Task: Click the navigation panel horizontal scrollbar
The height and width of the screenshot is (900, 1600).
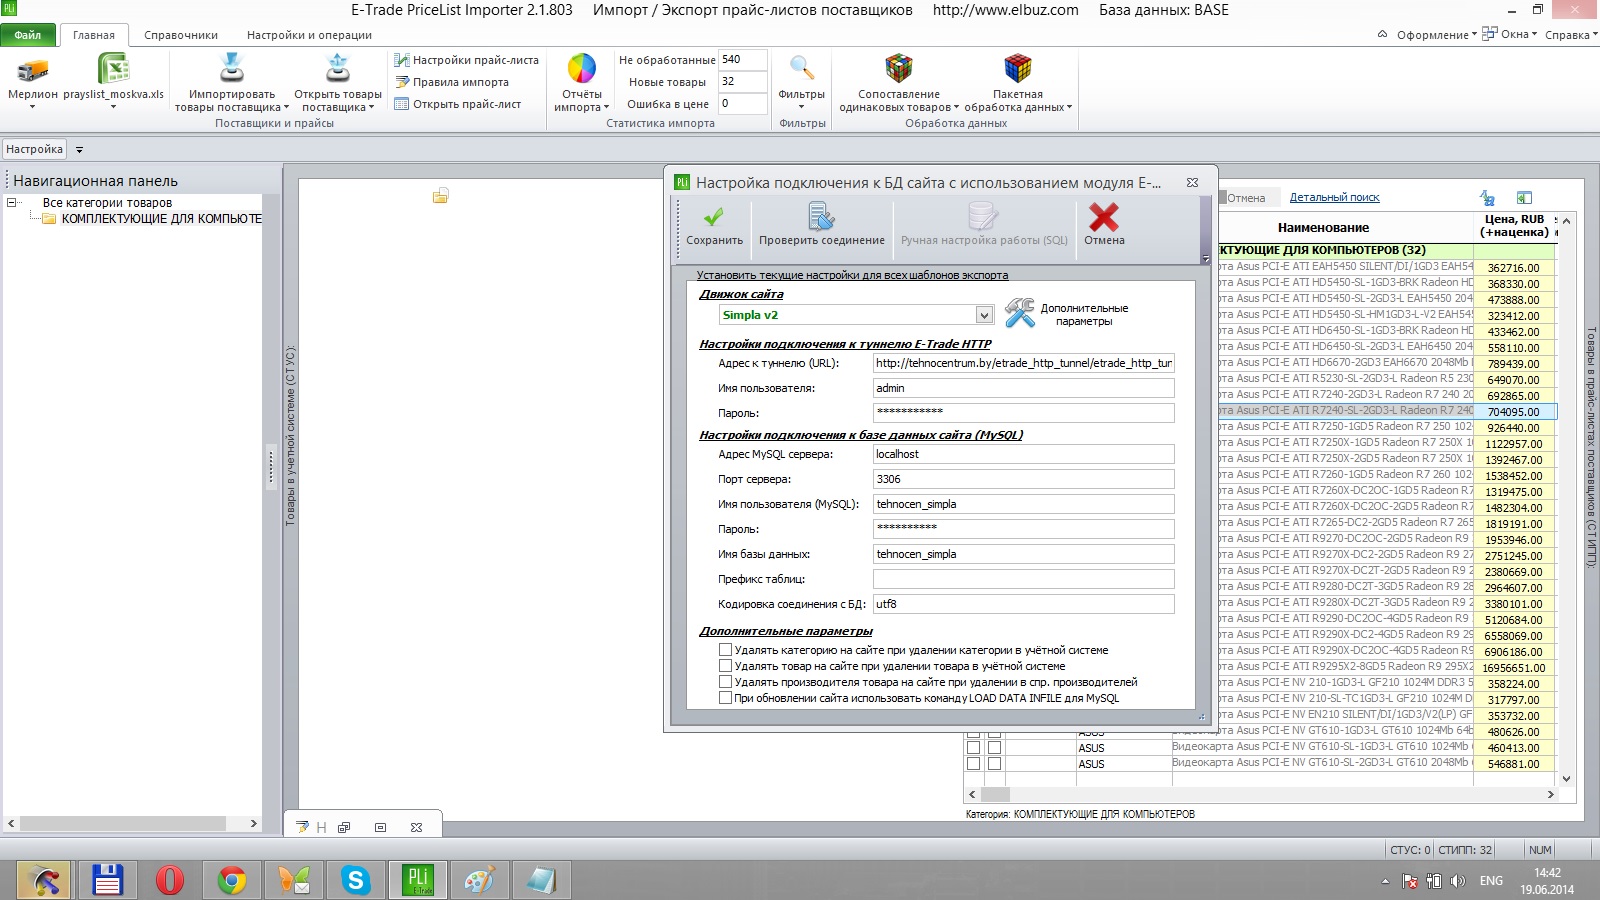Action: (132, 824)
